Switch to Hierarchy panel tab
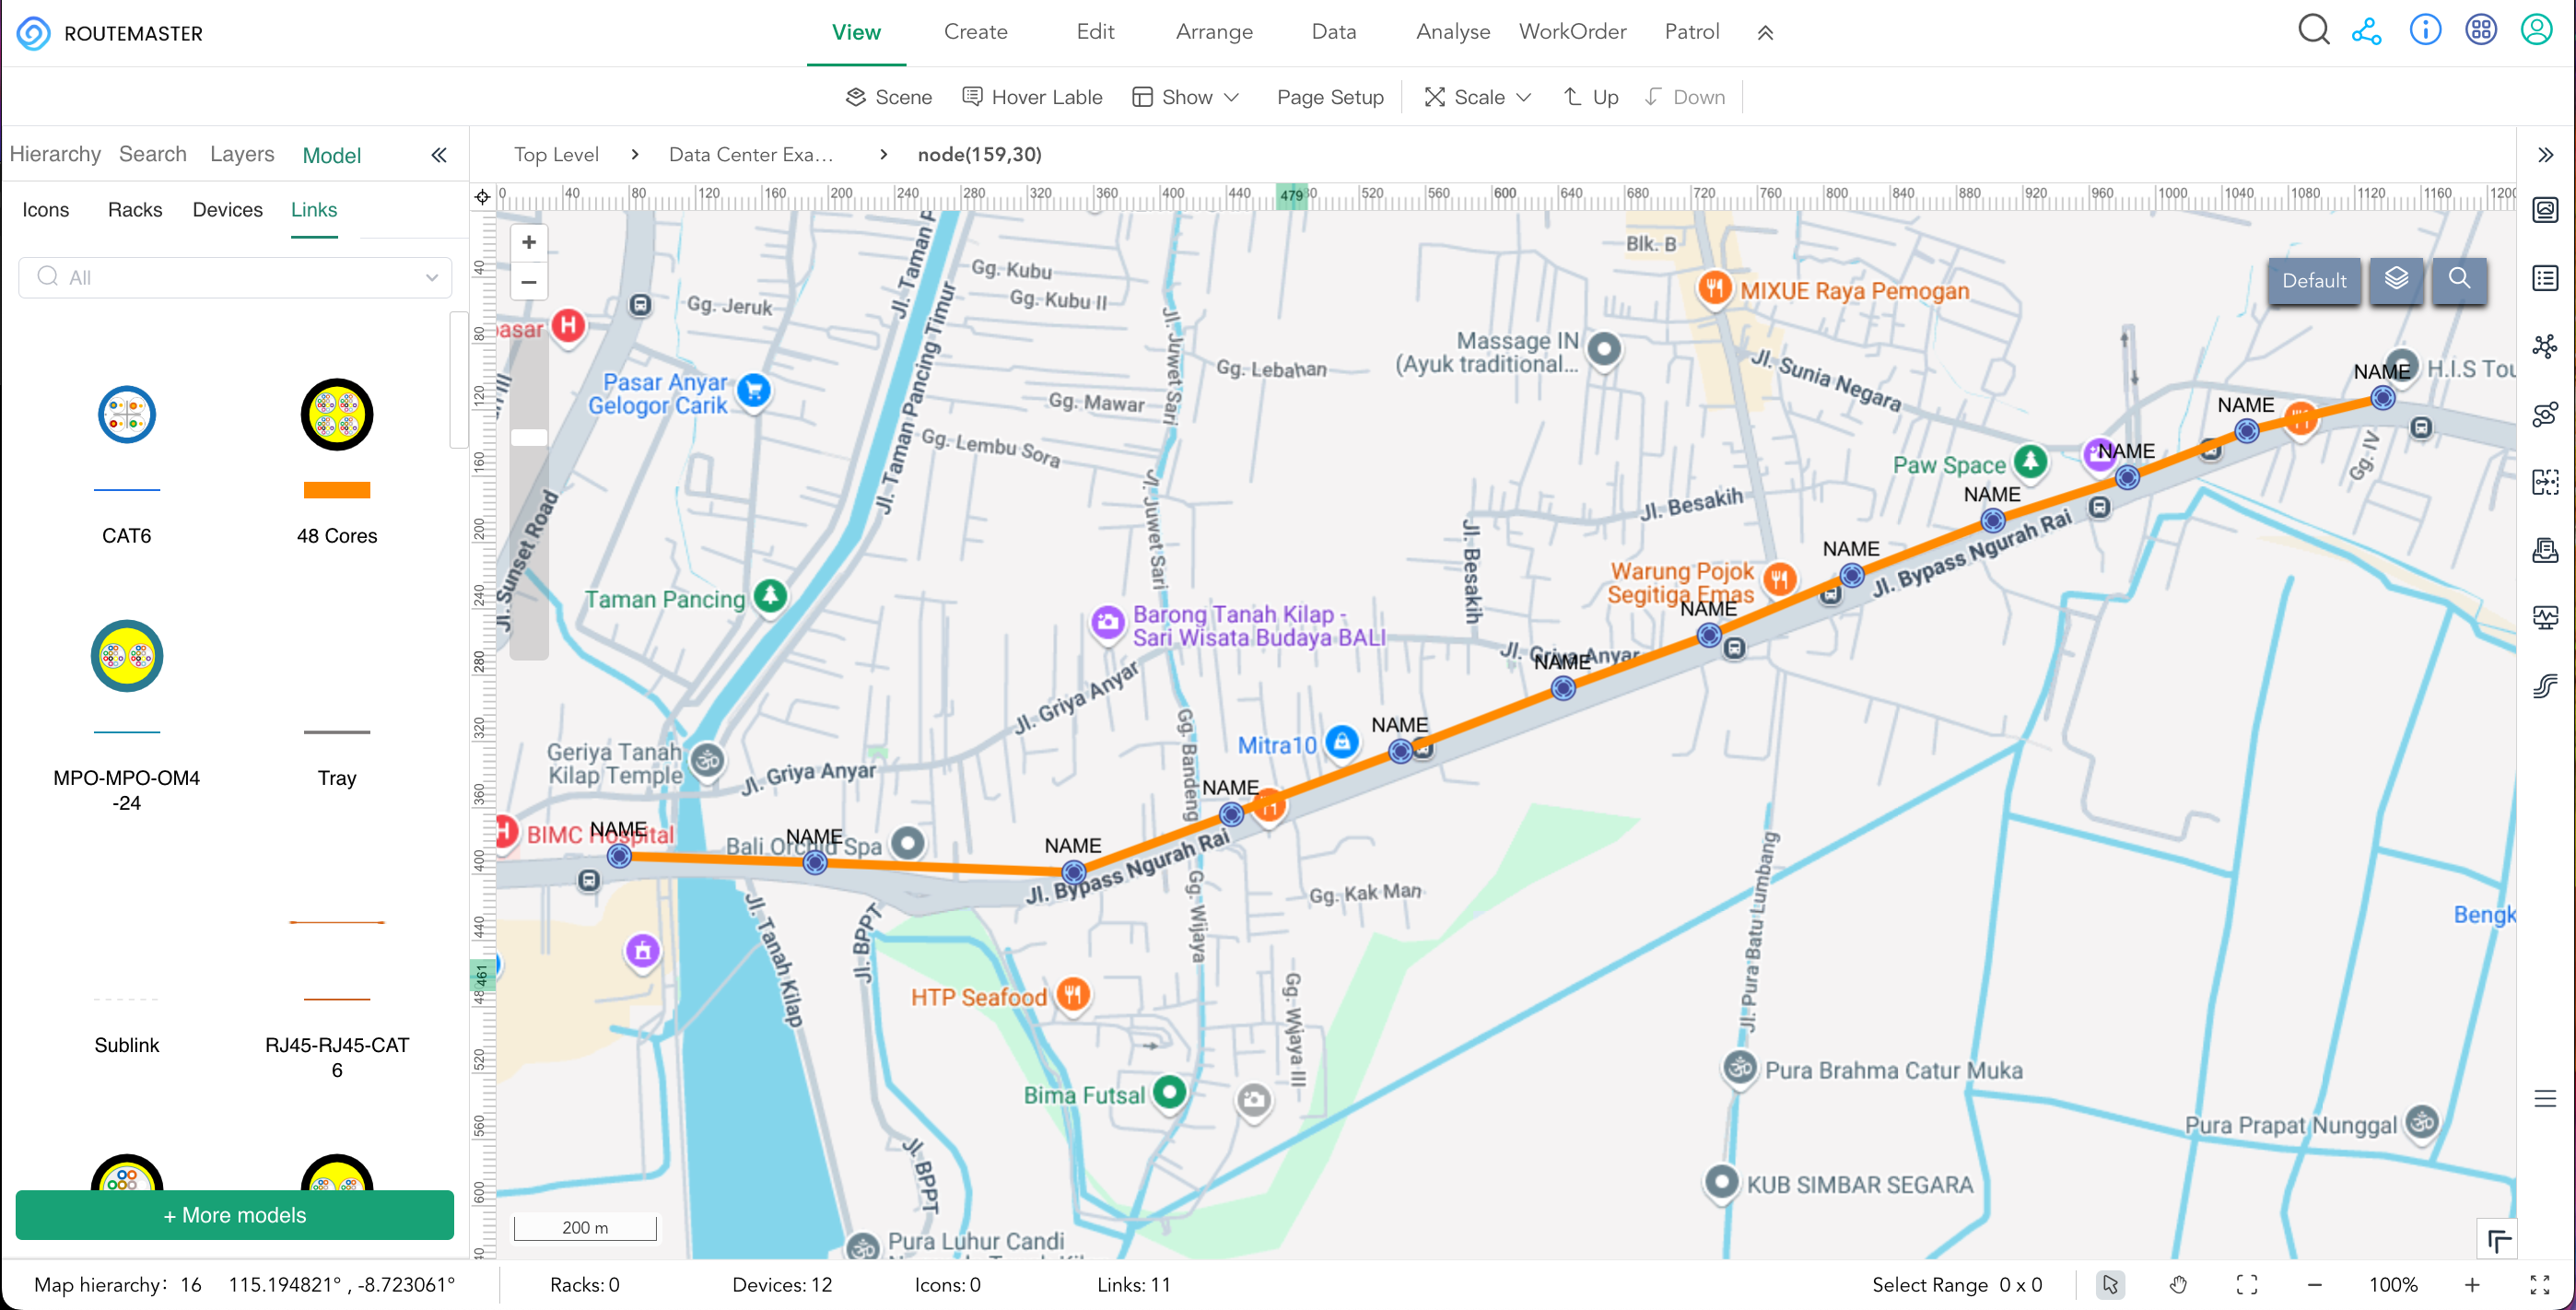This screenshot has width=2576, height=1310. click(55, 154)
